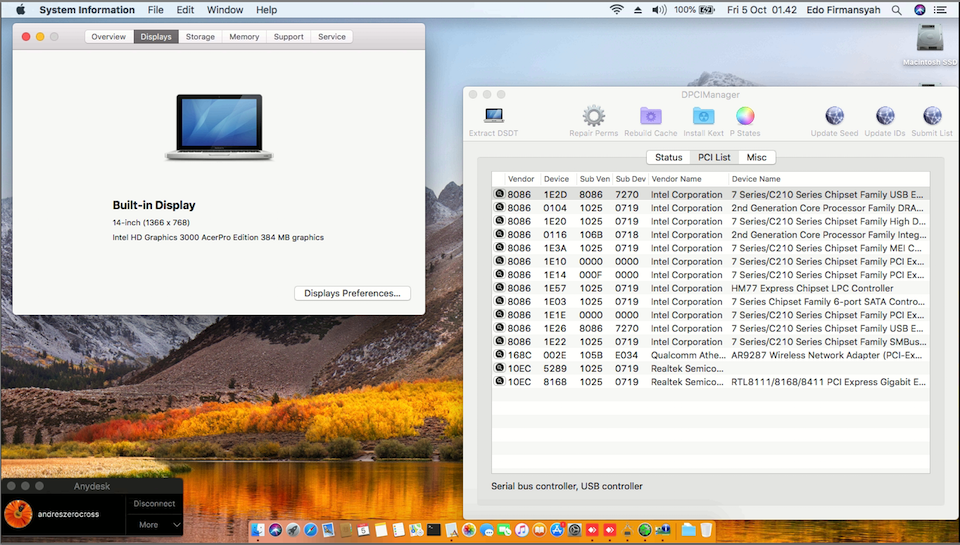The image size is (960, 545).
Task: Launch Siri from the Dock
Action: pyautogui.click(x=276, y=530)
